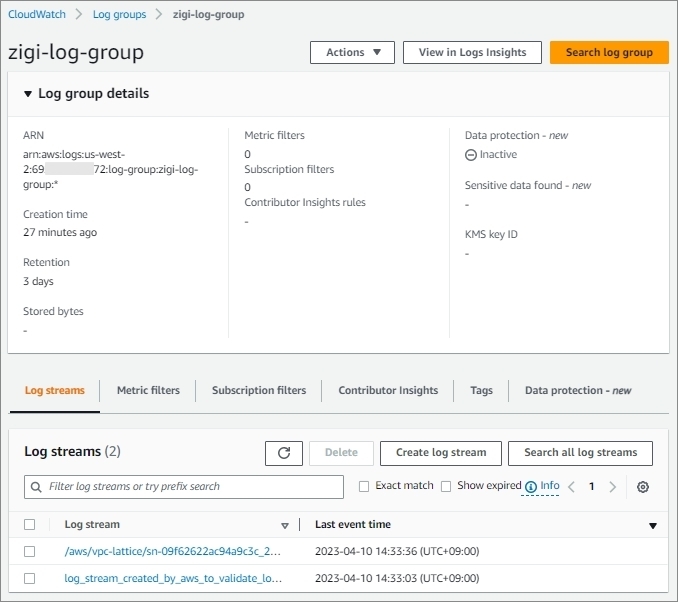Click the Subscription filters label in details
Viewport: 678px width, 602px height.
(x=289, y=170)
